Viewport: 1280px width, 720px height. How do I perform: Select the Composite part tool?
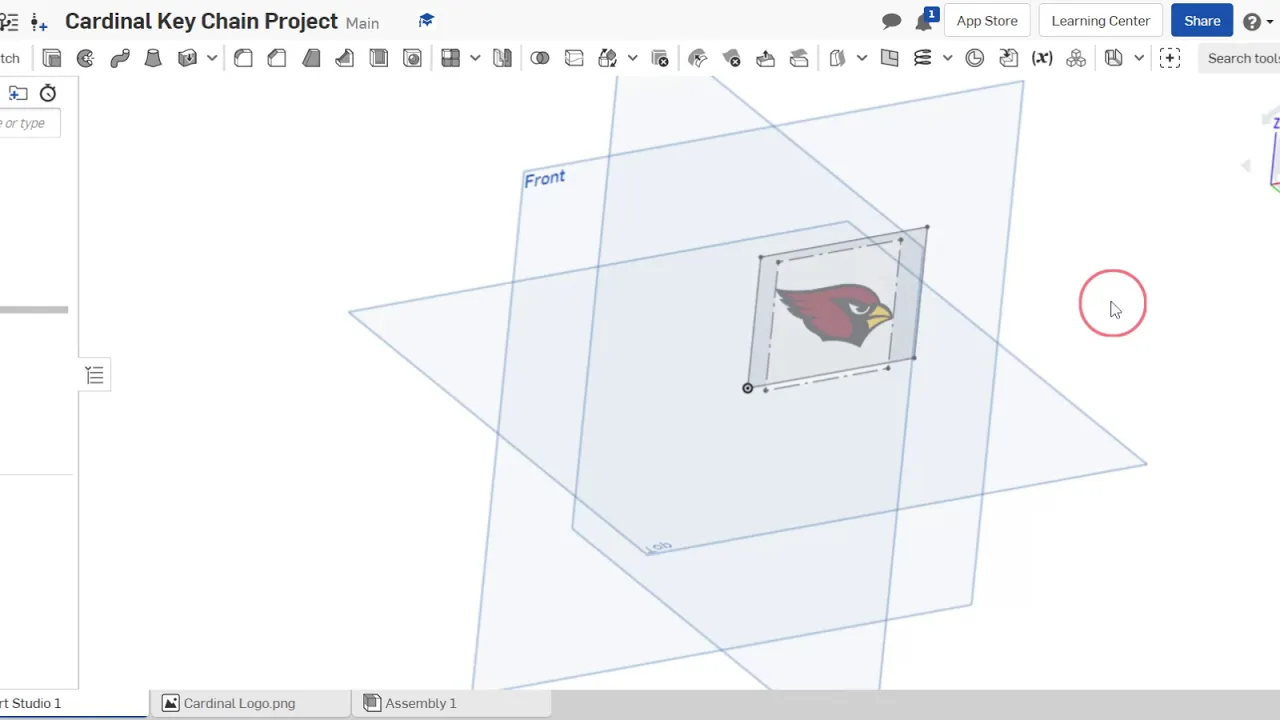[1076, 58]
